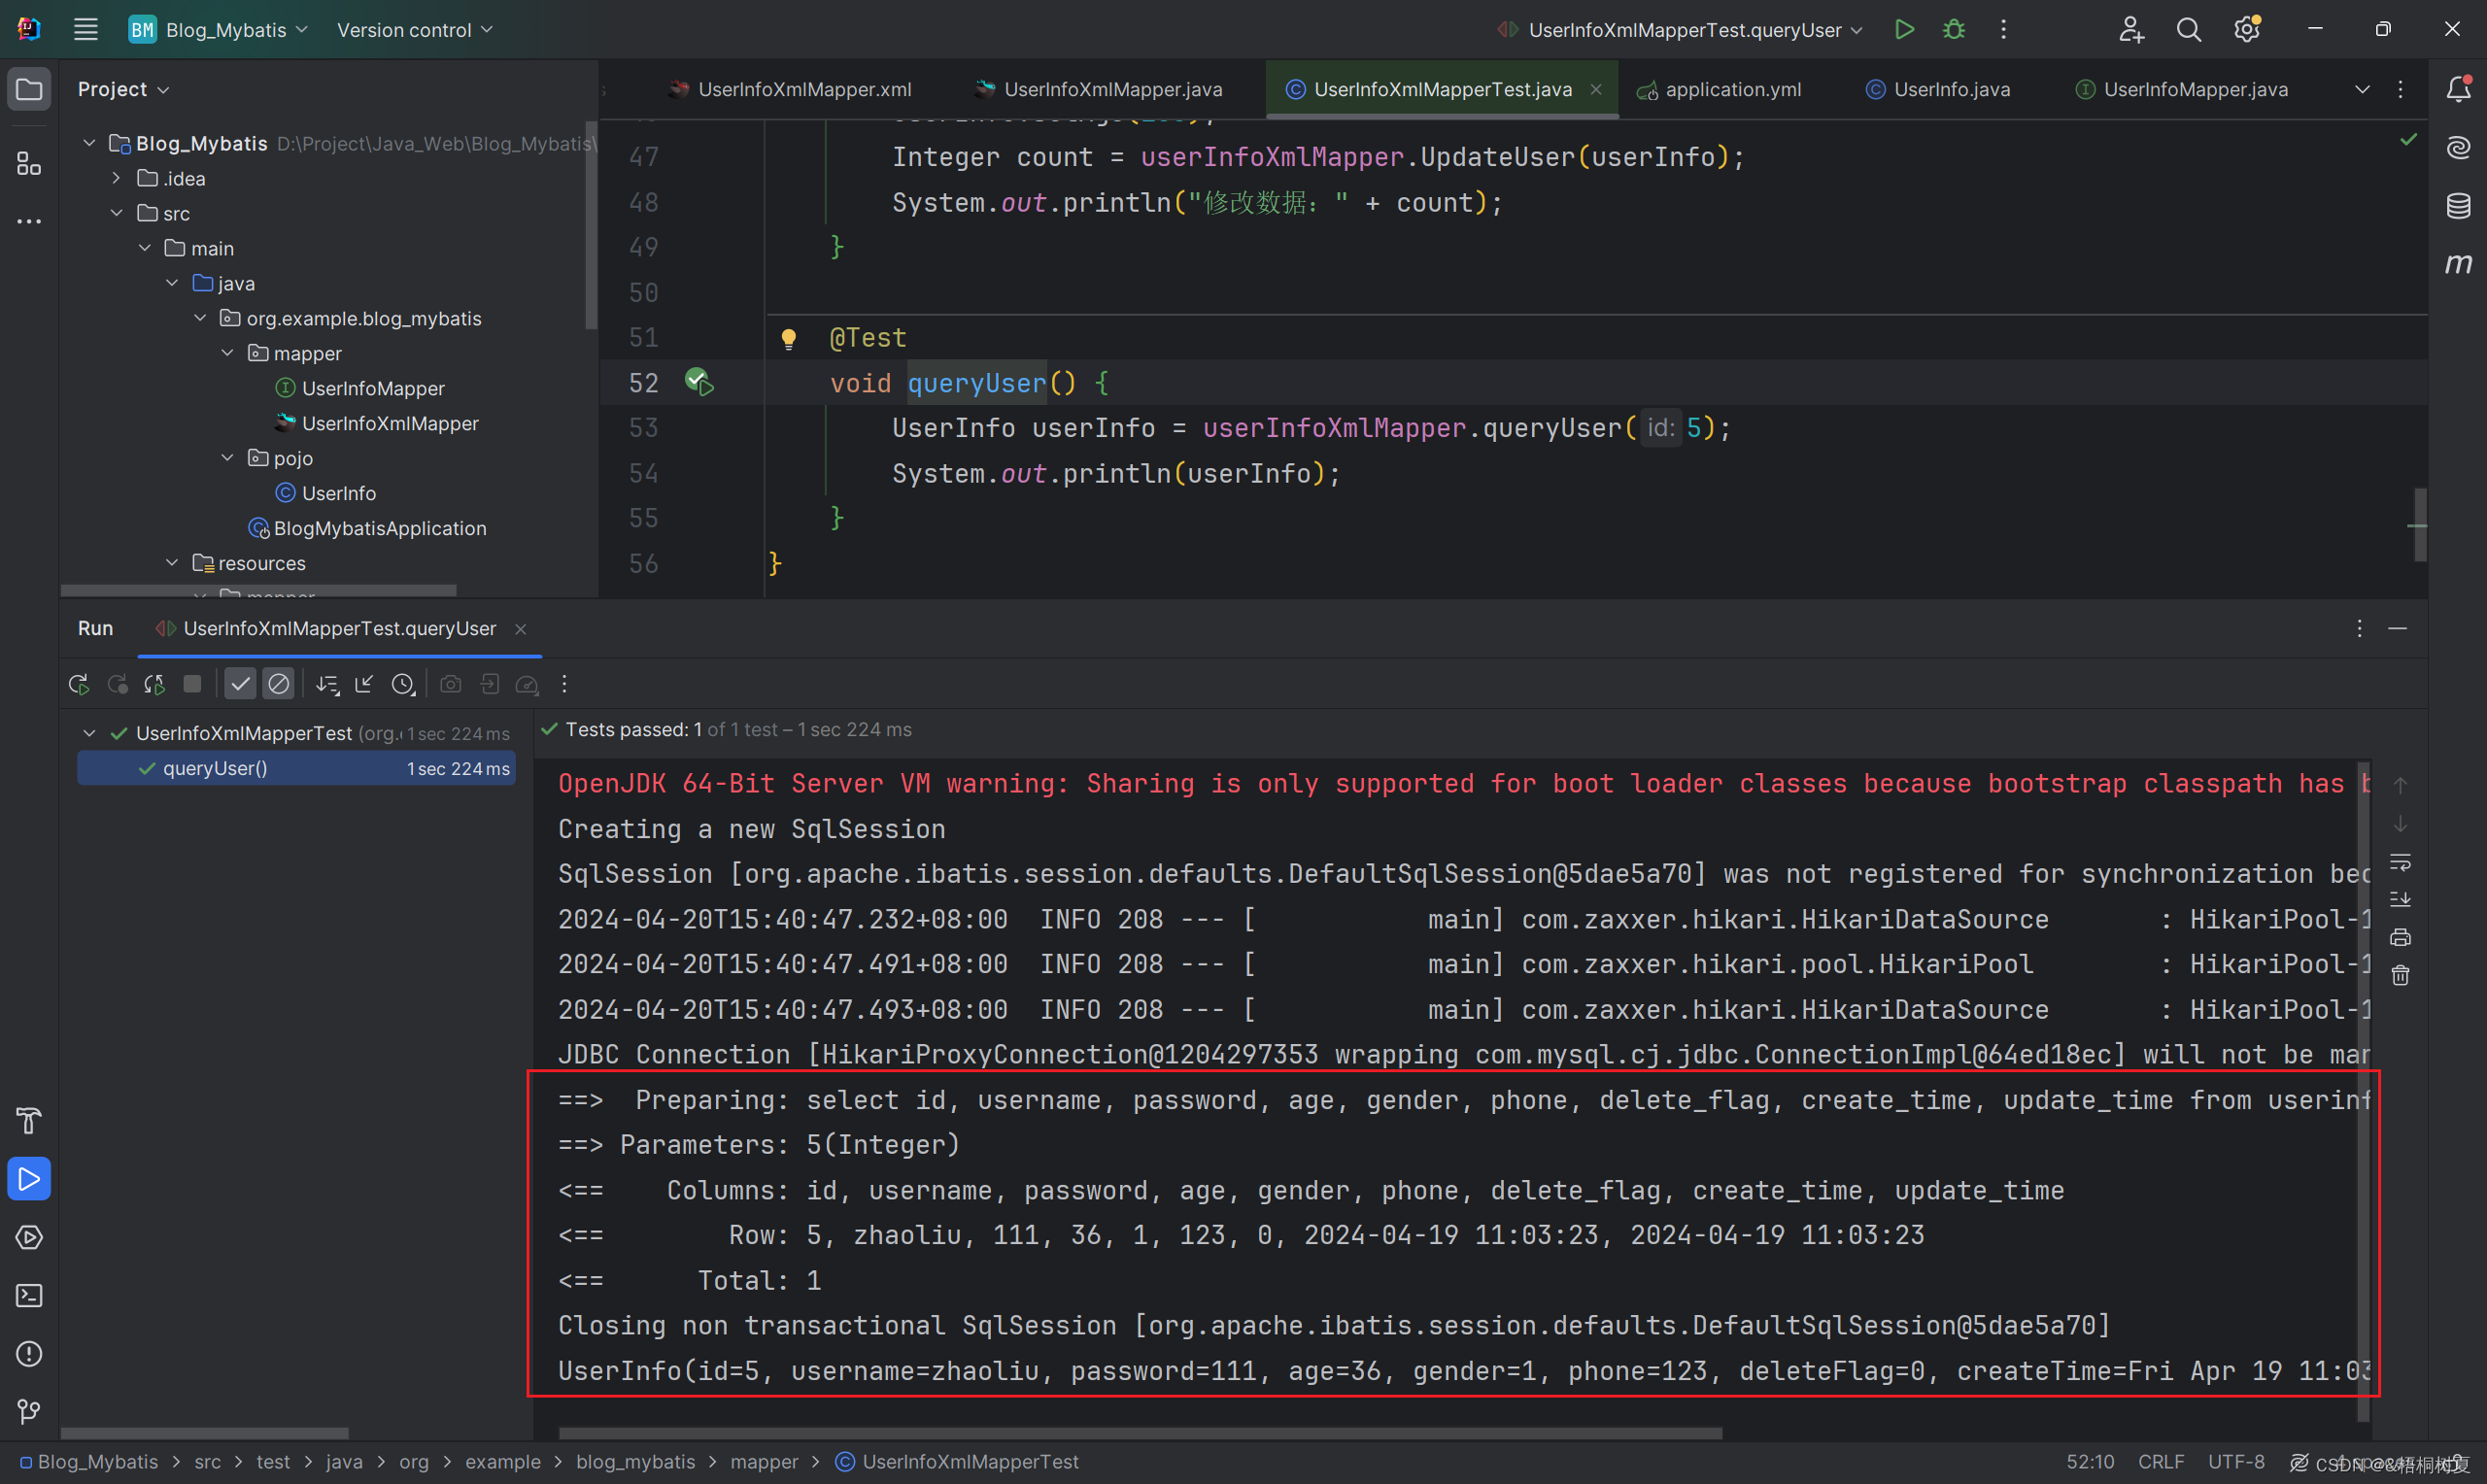Rerun failed tests
This screenshot has height=1484, width=2487.
(x=117, y=684)
